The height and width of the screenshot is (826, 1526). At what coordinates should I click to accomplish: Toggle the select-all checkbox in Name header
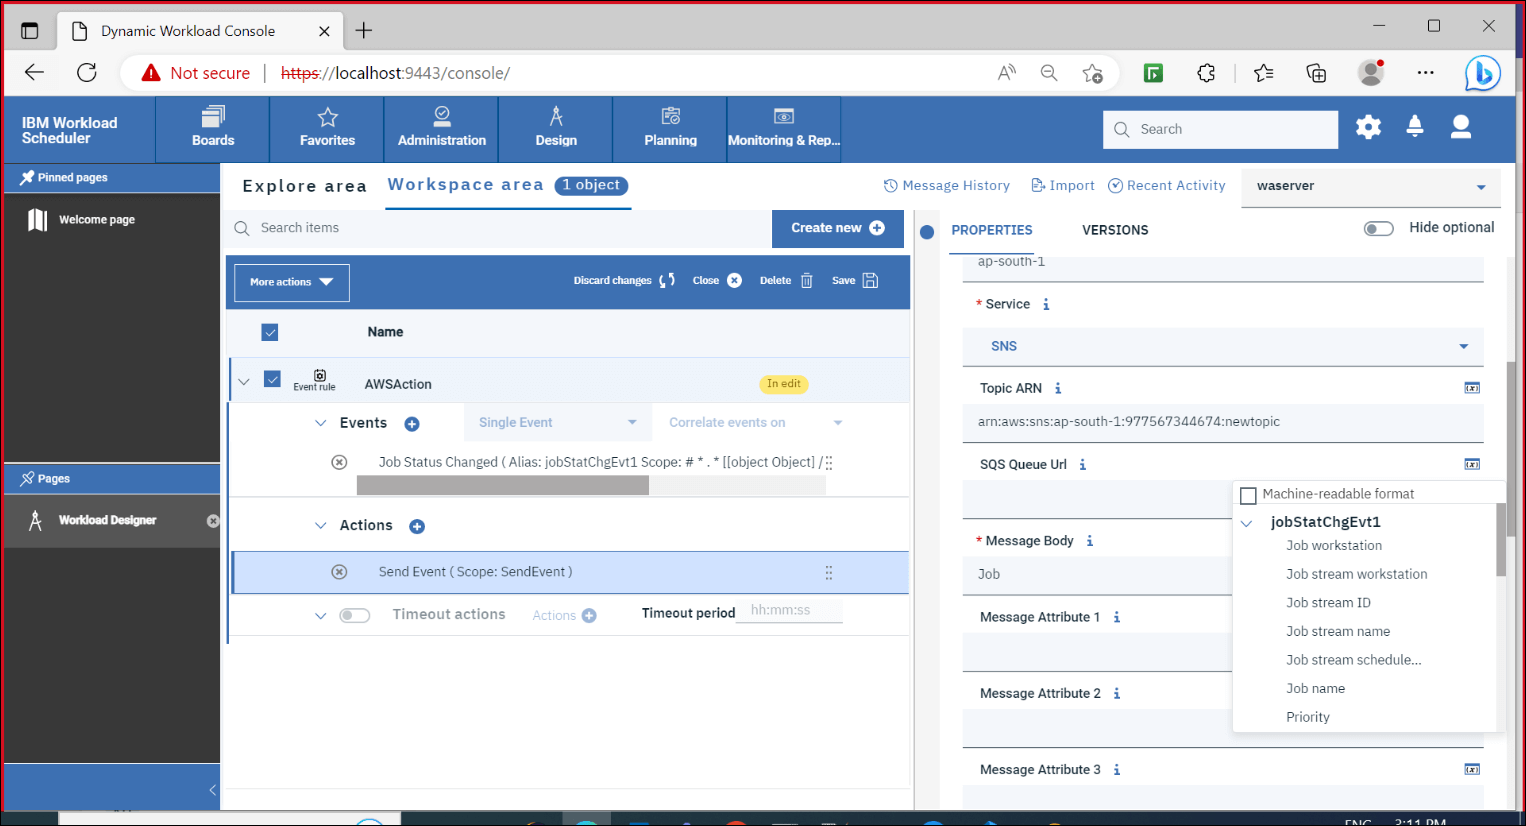[x=270, y=332]
